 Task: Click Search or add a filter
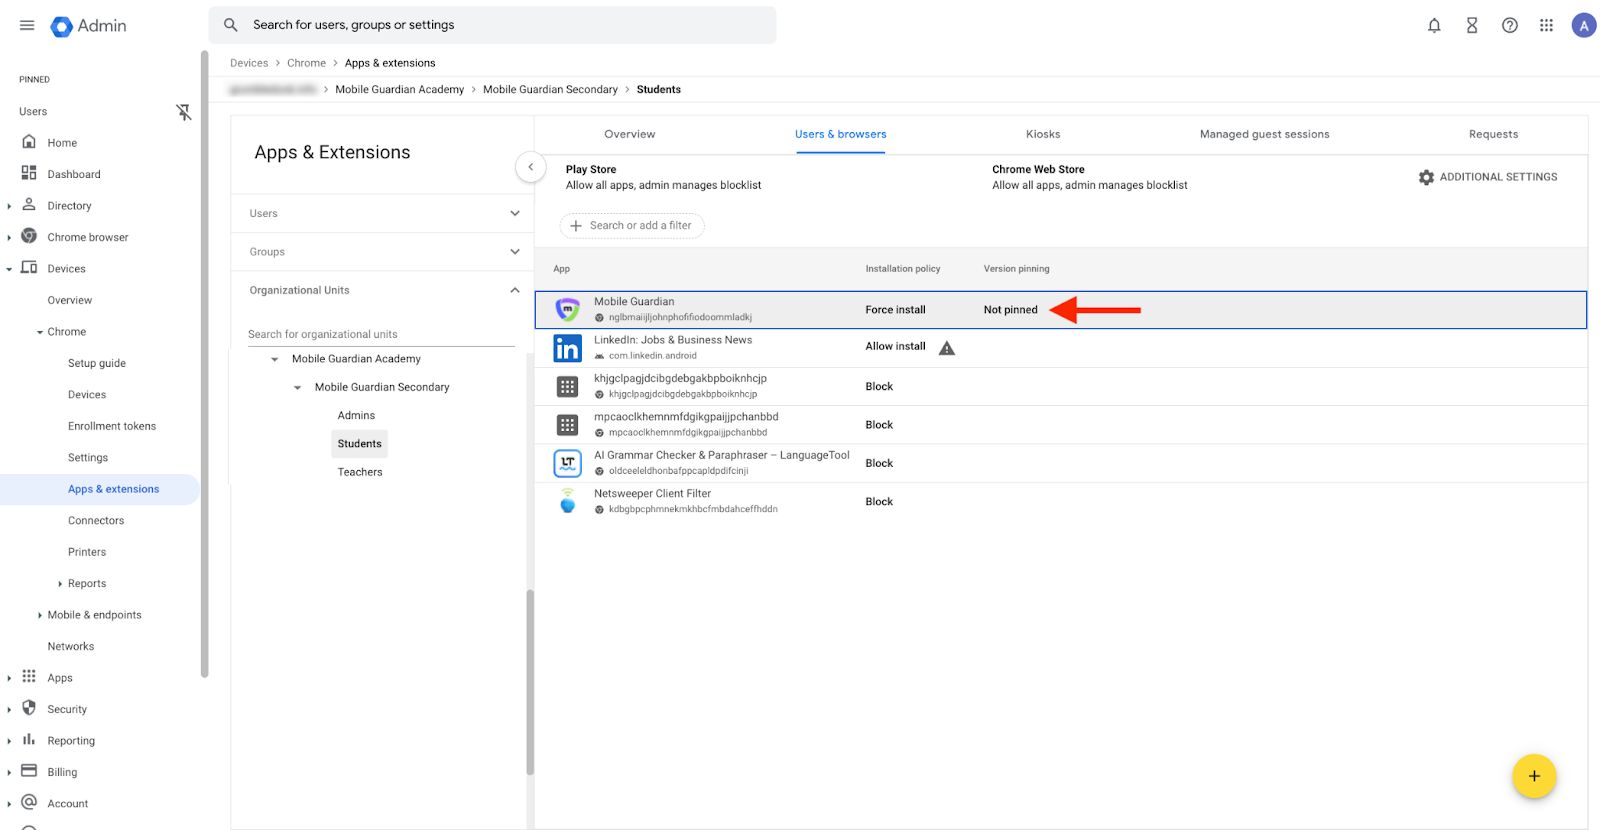tap(632, 226)
